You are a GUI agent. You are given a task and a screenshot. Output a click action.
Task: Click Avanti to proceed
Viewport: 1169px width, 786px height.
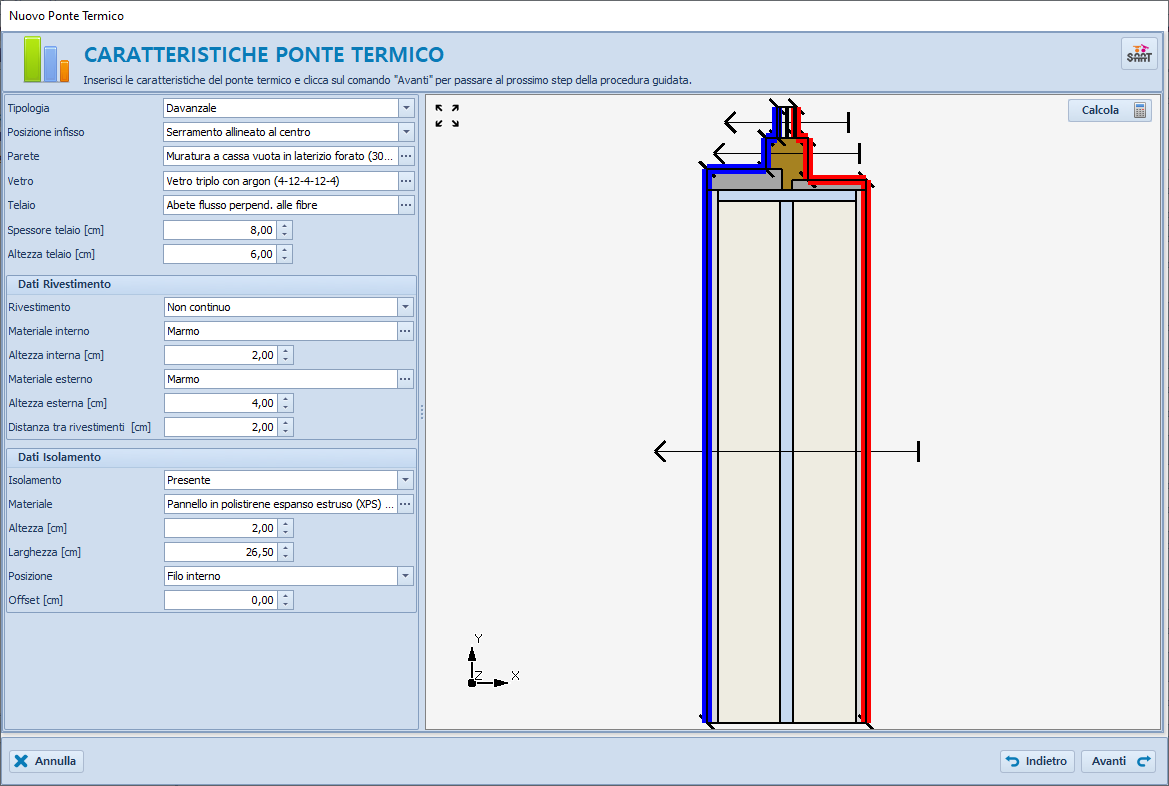[x=1118, y=761]
